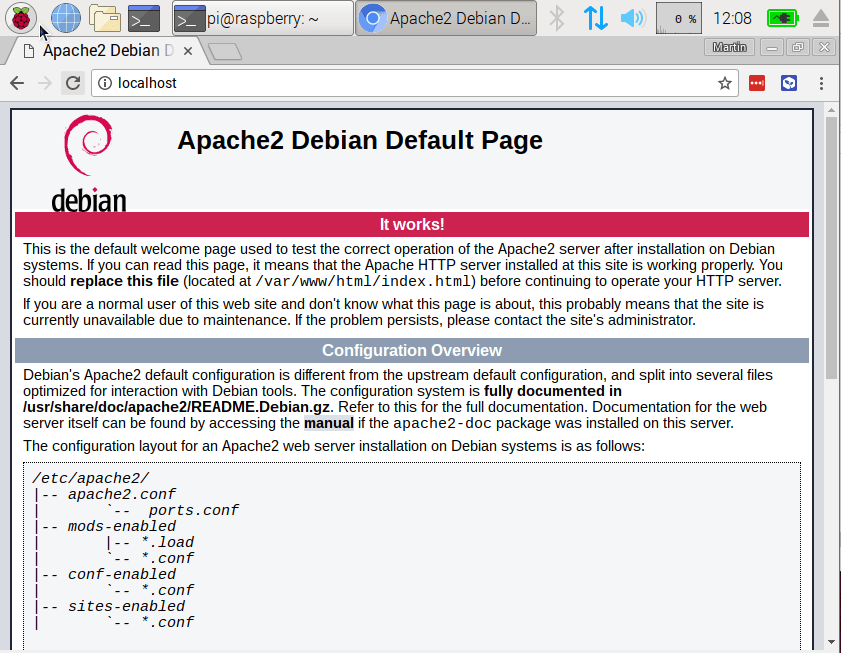Switch to pi@raspberry terminal window in the taskbar
The width and height of the screenshot is (841, 653).
[x=263, y=18]
